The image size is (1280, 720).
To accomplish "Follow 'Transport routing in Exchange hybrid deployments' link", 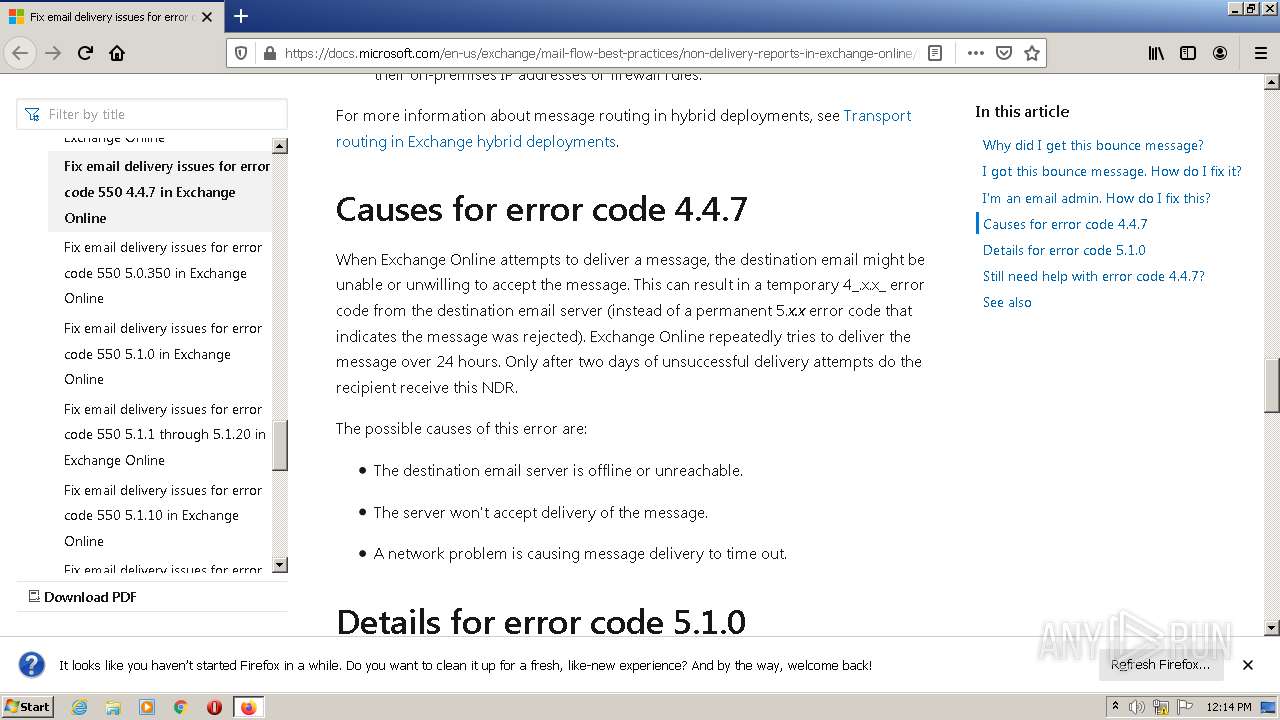I will pos(623,128).
